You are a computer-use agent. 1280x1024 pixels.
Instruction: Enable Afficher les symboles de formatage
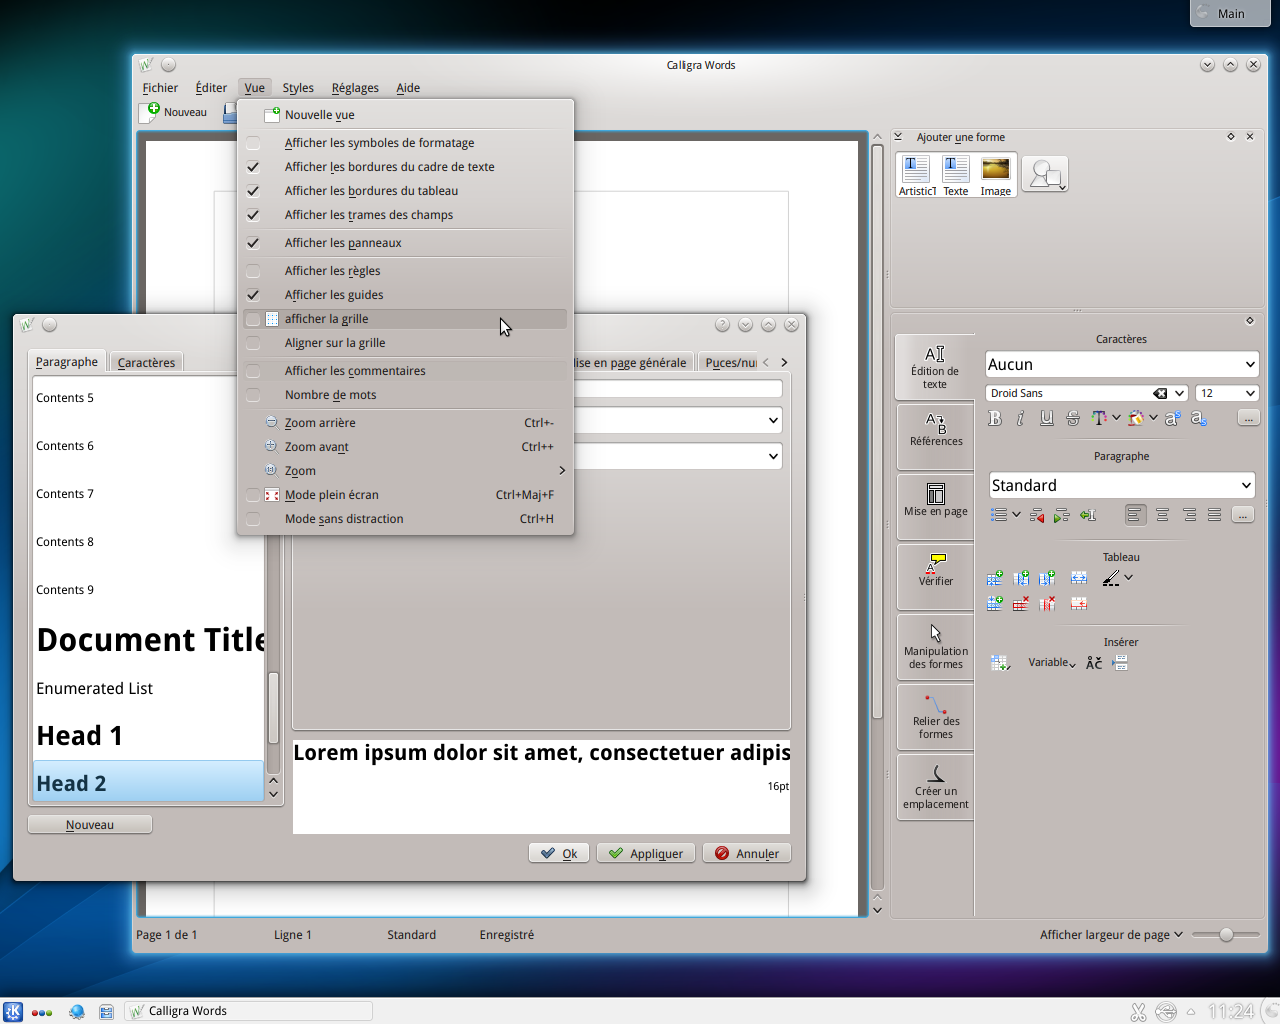point(405,143)
